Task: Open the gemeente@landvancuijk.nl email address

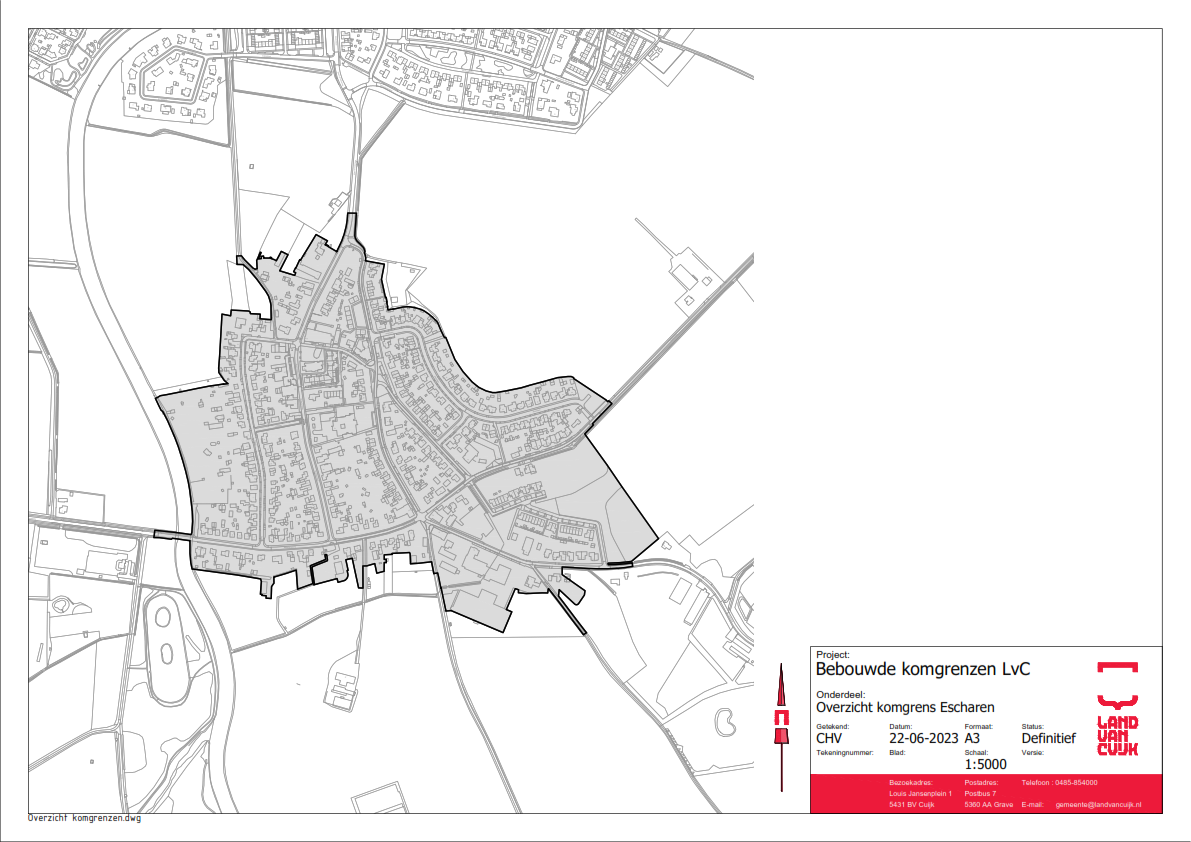Action: [x=1098, y=805]
